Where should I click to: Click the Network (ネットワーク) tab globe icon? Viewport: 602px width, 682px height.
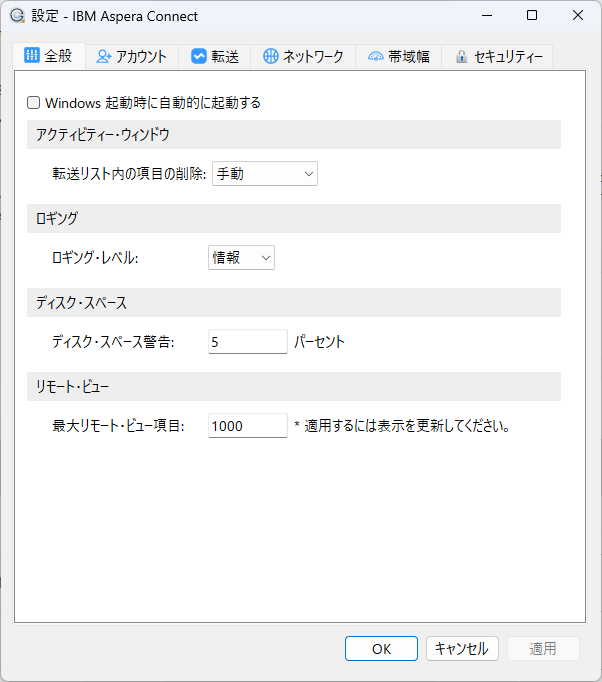pyautogui.click(x=271, y=57)
